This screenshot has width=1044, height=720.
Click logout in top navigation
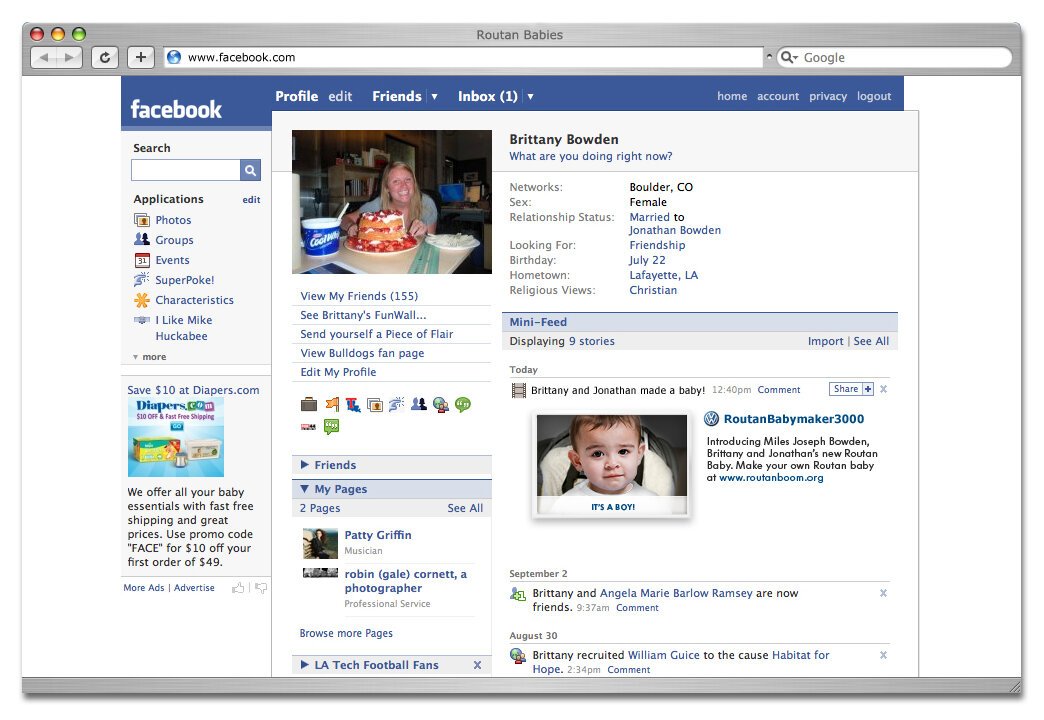(874, 96)
